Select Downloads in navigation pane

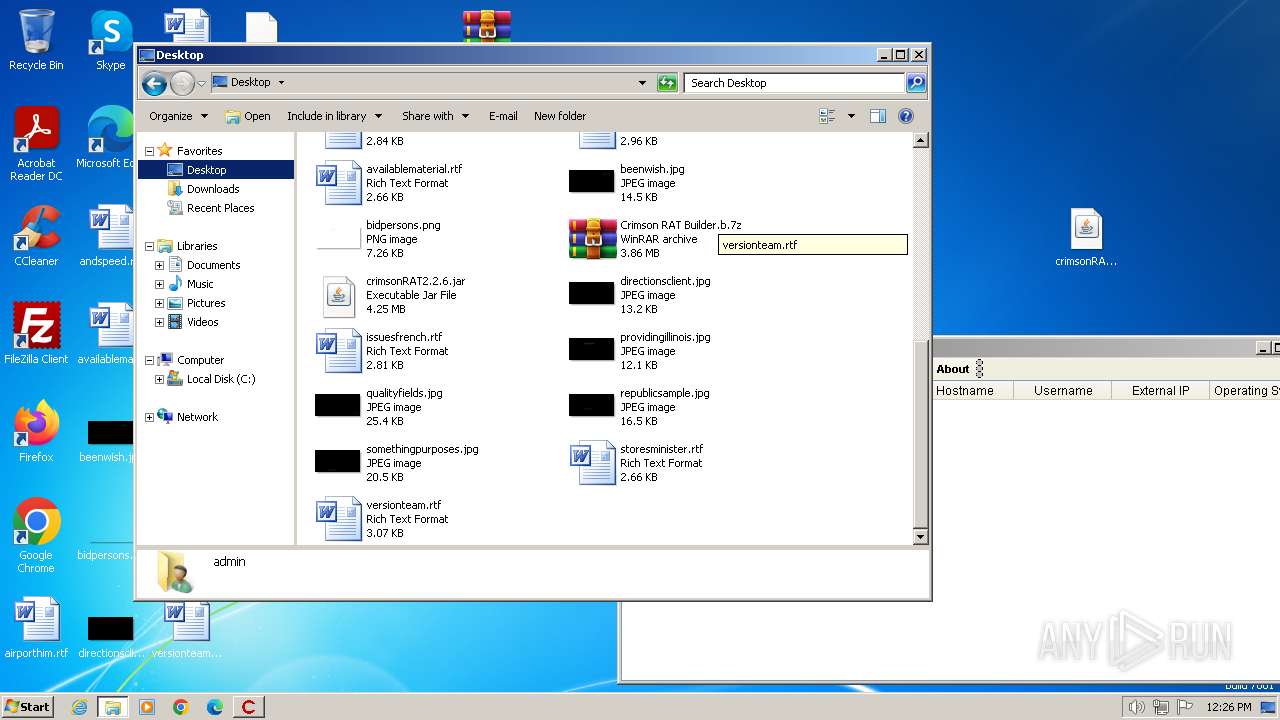[x=213, y=189]
